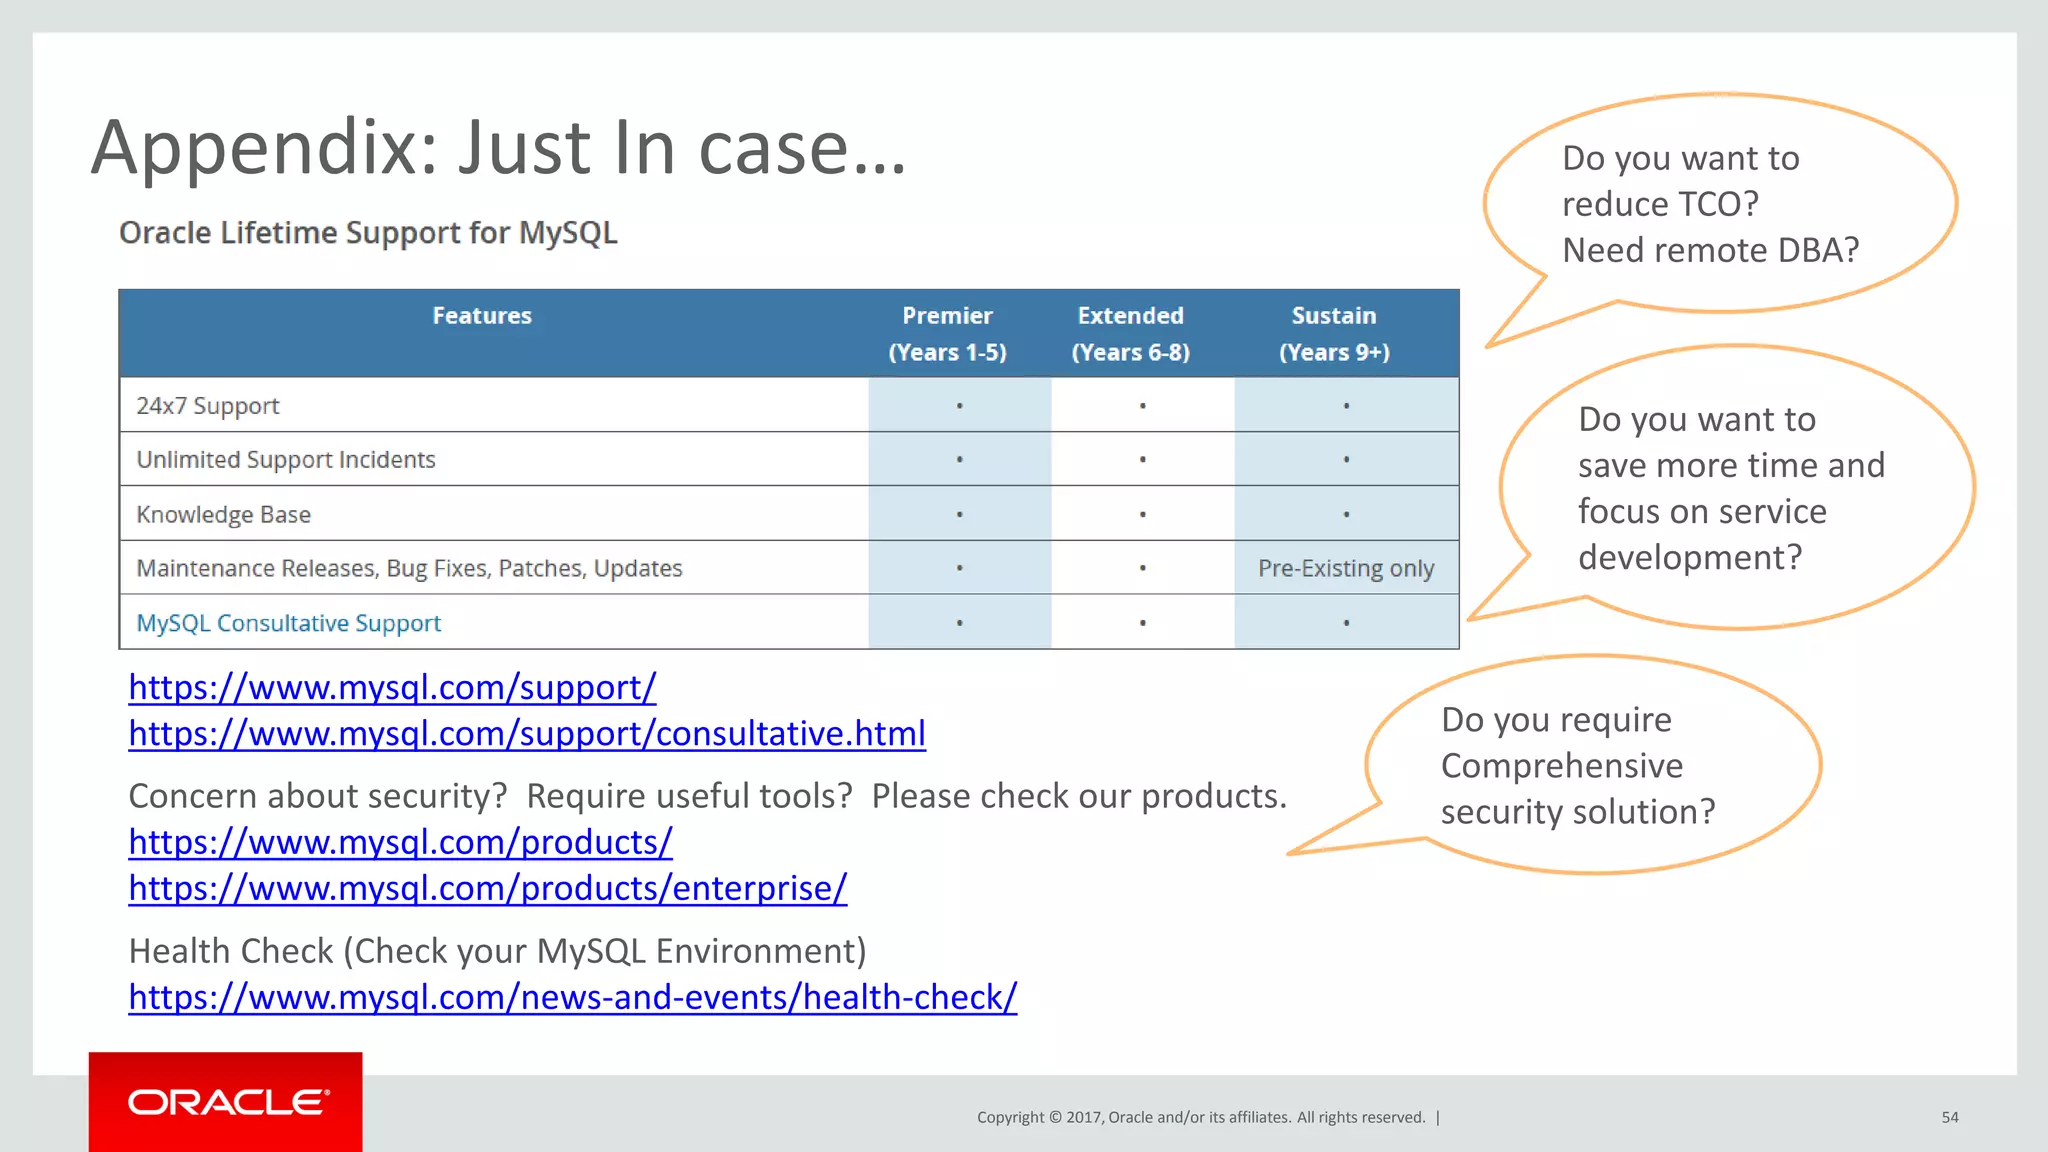Viewport: 2048px width, 1152px height.
Task: Click the Appendix: Just In case title
Action: point(498,148)
